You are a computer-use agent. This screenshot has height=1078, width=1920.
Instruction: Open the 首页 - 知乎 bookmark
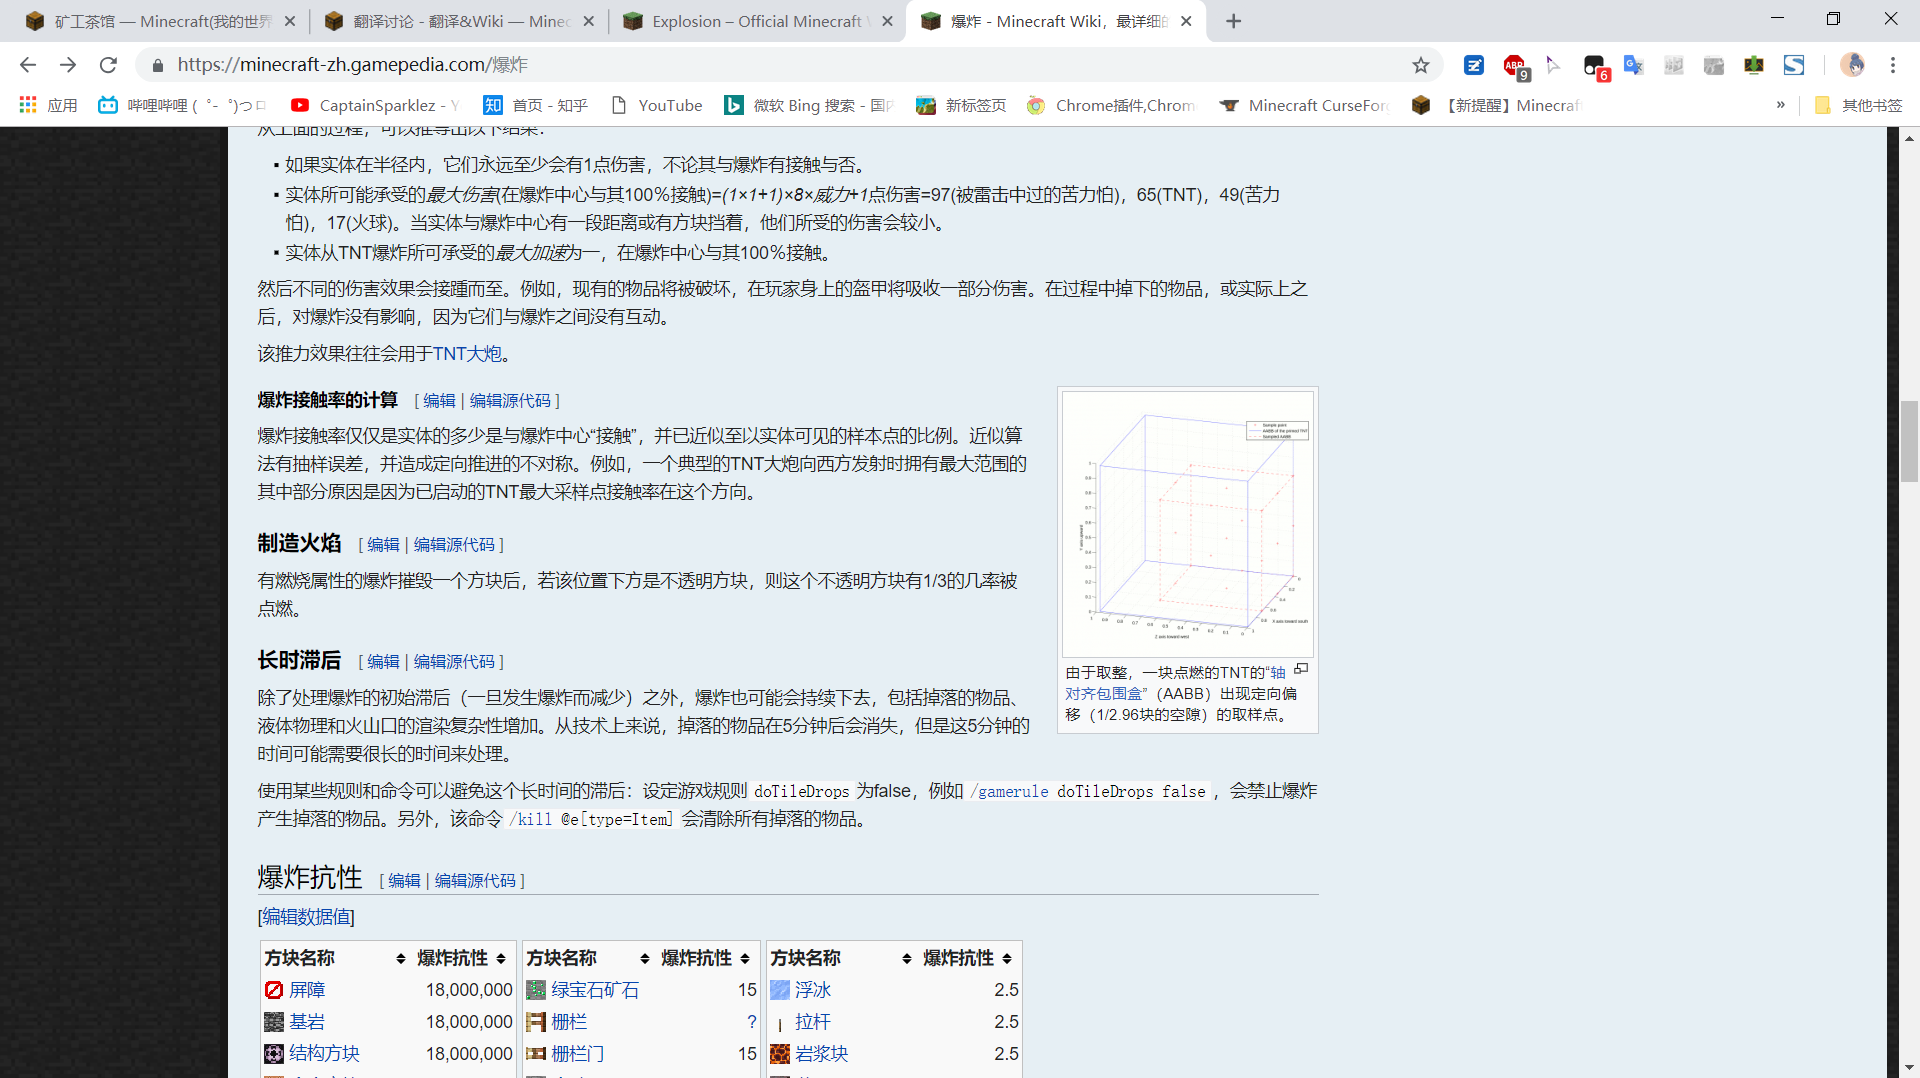click(x=536, y=105)
